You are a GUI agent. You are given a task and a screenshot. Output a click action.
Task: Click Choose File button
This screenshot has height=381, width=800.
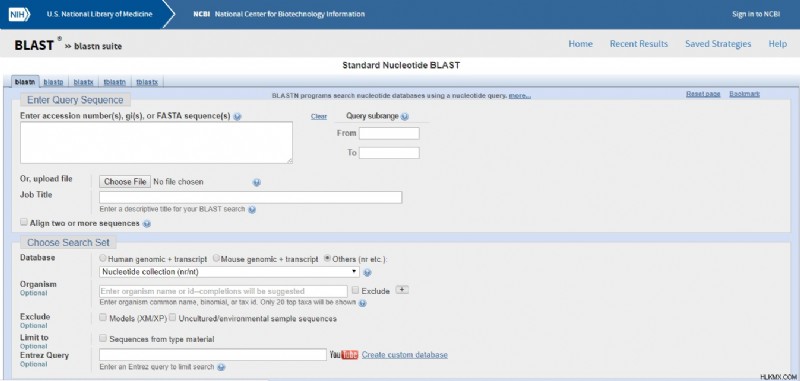pyautogui.click(x=125, y=182)
